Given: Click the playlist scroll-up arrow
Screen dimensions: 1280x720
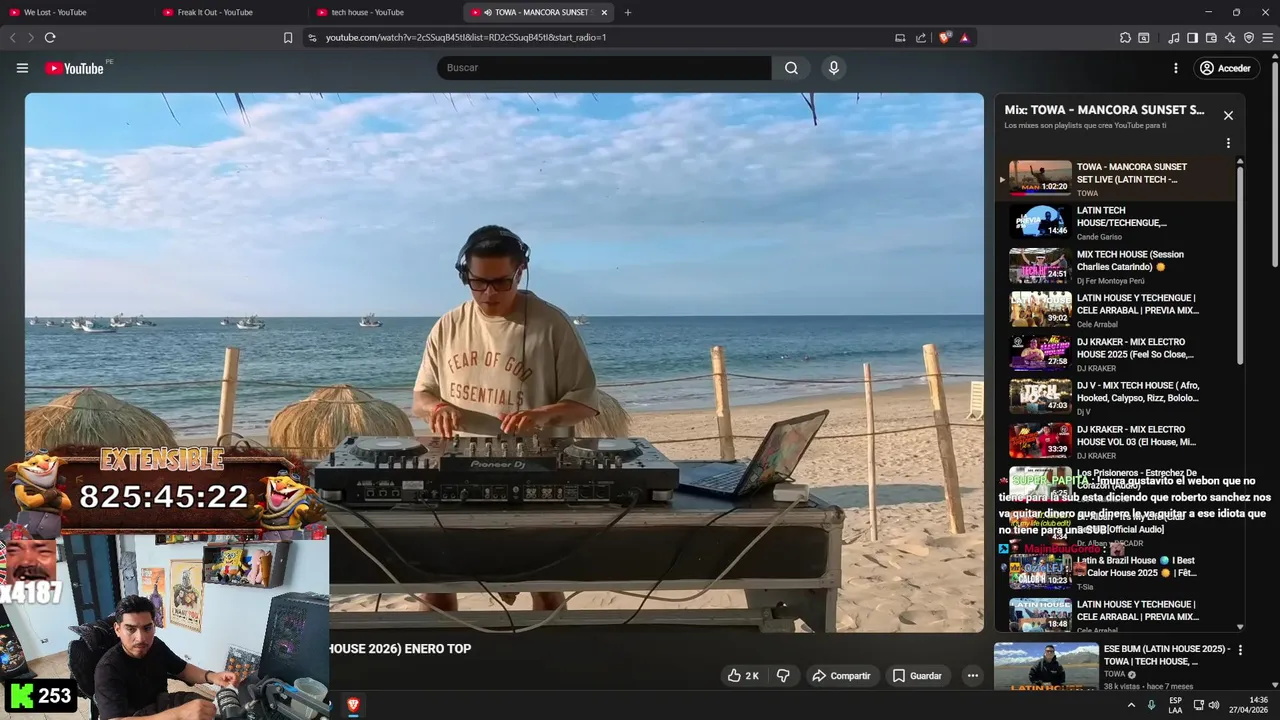Looking at the screenshot, I should pyautogui.click(x=1240, y=161).
